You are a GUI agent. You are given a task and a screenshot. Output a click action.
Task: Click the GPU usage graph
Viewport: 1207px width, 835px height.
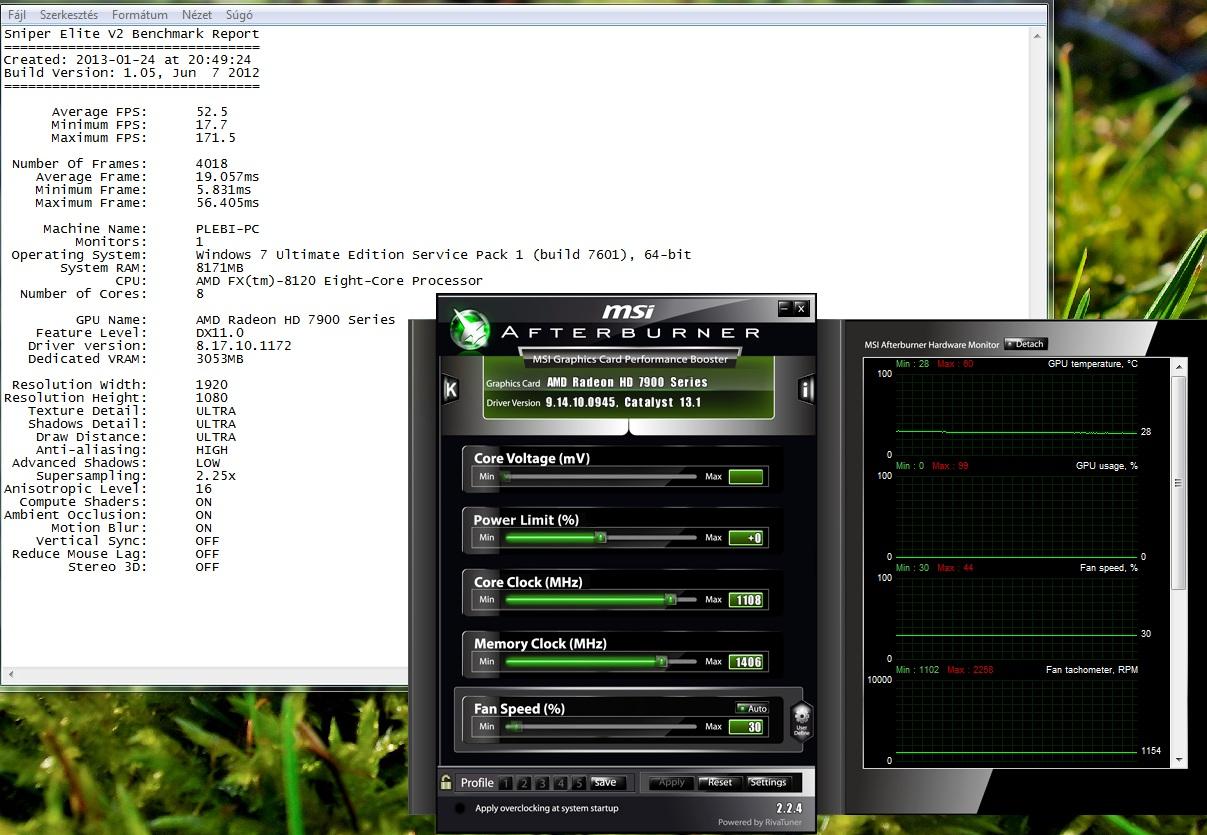pos(1018,515)
